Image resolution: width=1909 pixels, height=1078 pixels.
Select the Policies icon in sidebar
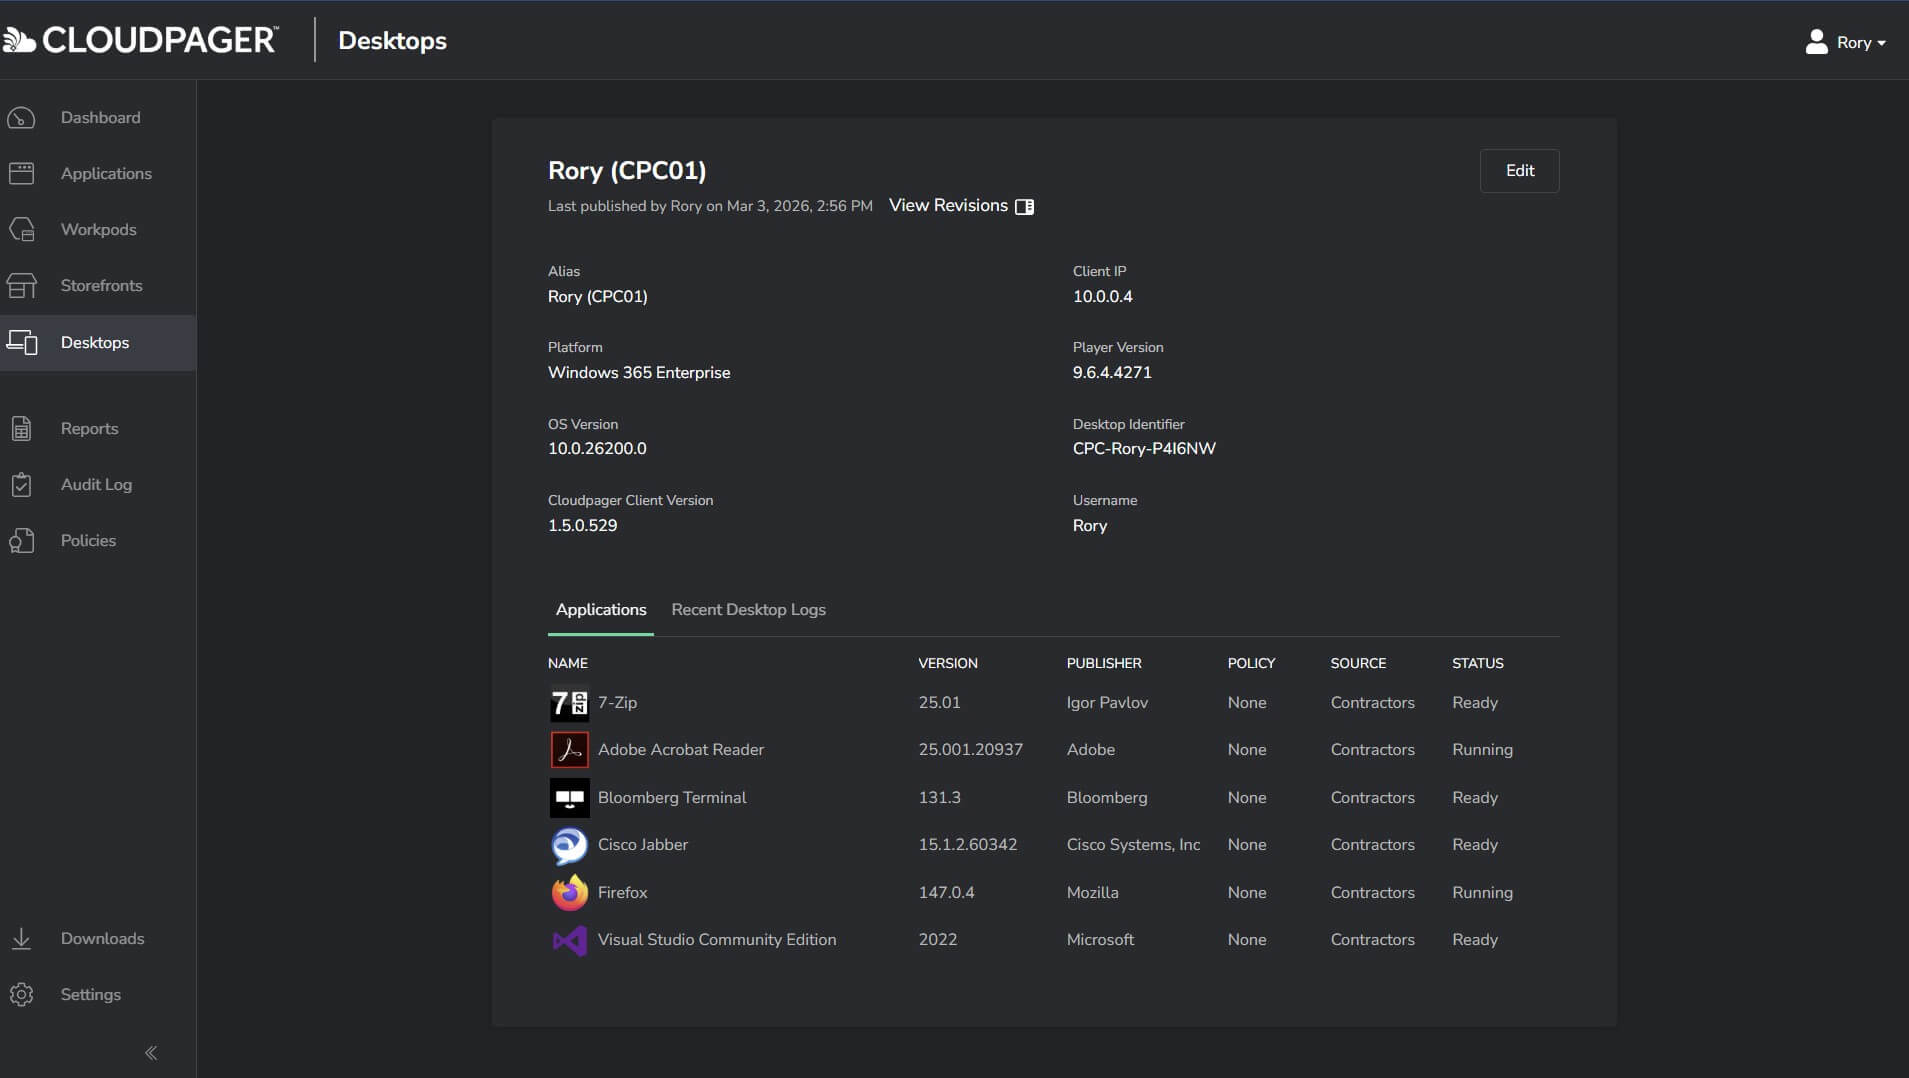[x=21, y=541]
